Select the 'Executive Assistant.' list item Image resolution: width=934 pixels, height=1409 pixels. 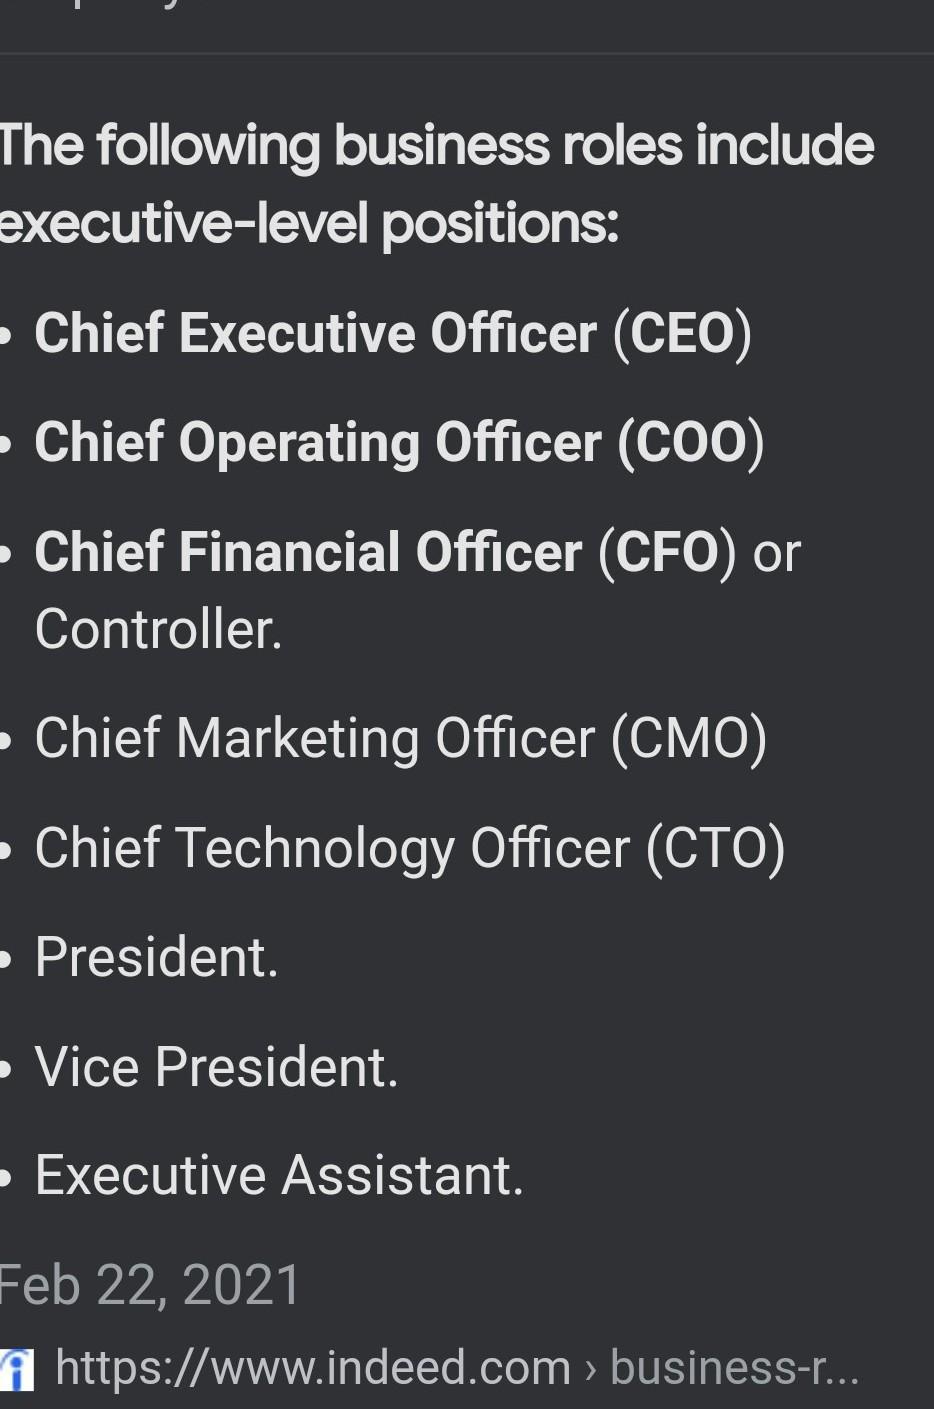[279, 1175]
